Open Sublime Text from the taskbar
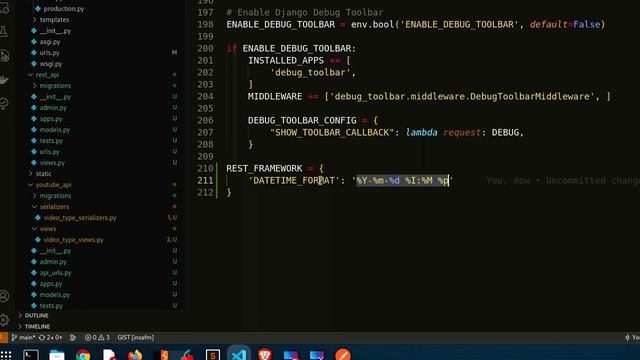The width and height of the screenshot is (640, 360). 213,355
